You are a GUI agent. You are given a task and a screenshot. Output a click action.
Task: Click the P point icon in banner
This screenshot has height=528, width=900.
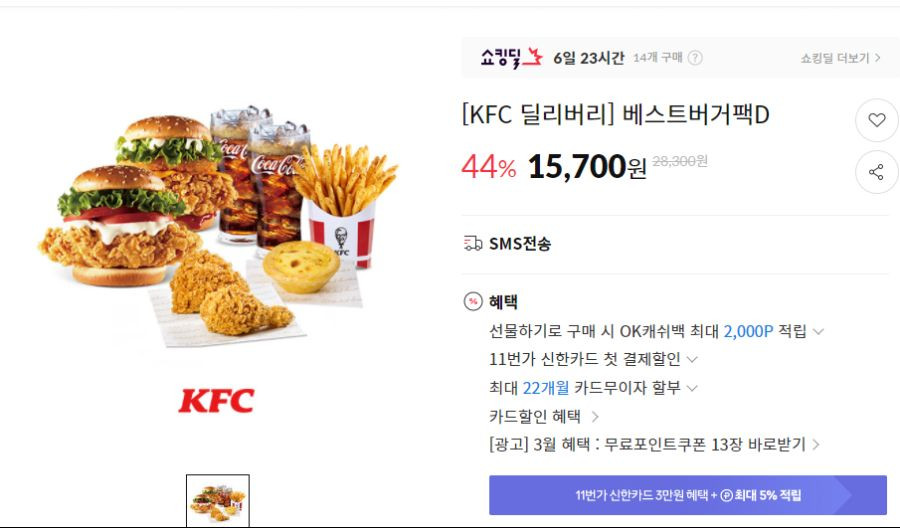pyautogui.click(x=726, y=495)
